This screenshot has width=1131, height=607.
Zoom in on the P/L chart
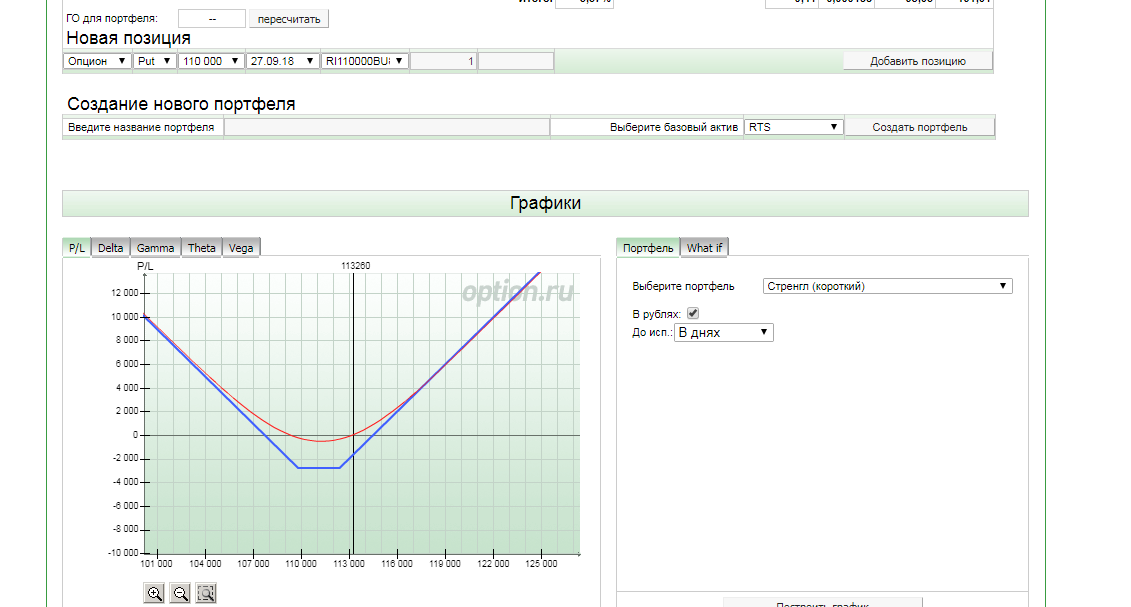coord(154,593)
